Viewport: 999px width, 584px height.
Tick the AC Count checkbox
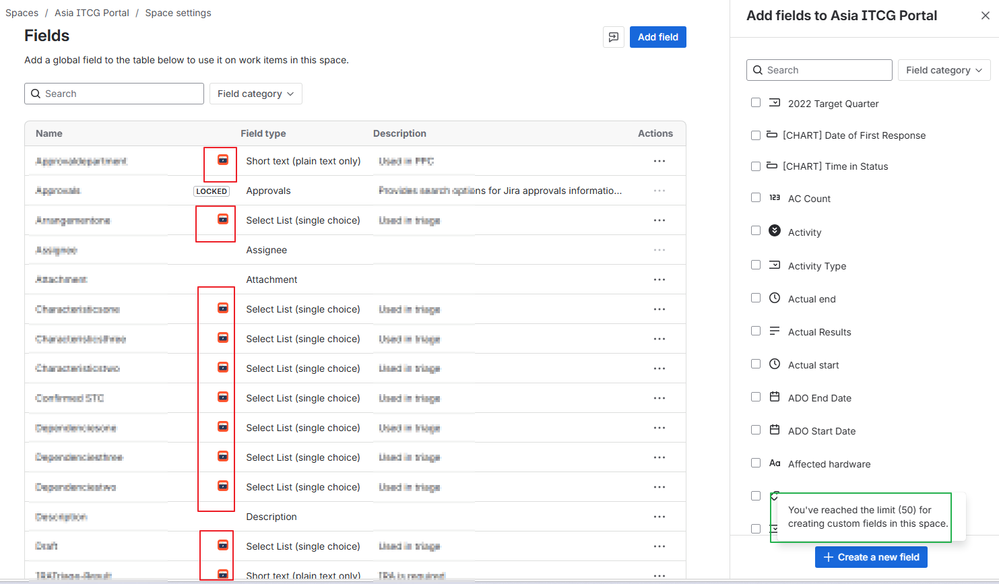click(756, 197)
